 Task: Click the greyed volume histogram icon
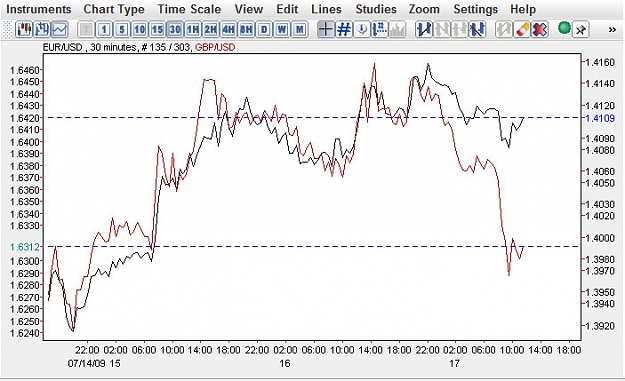(397, 29)
